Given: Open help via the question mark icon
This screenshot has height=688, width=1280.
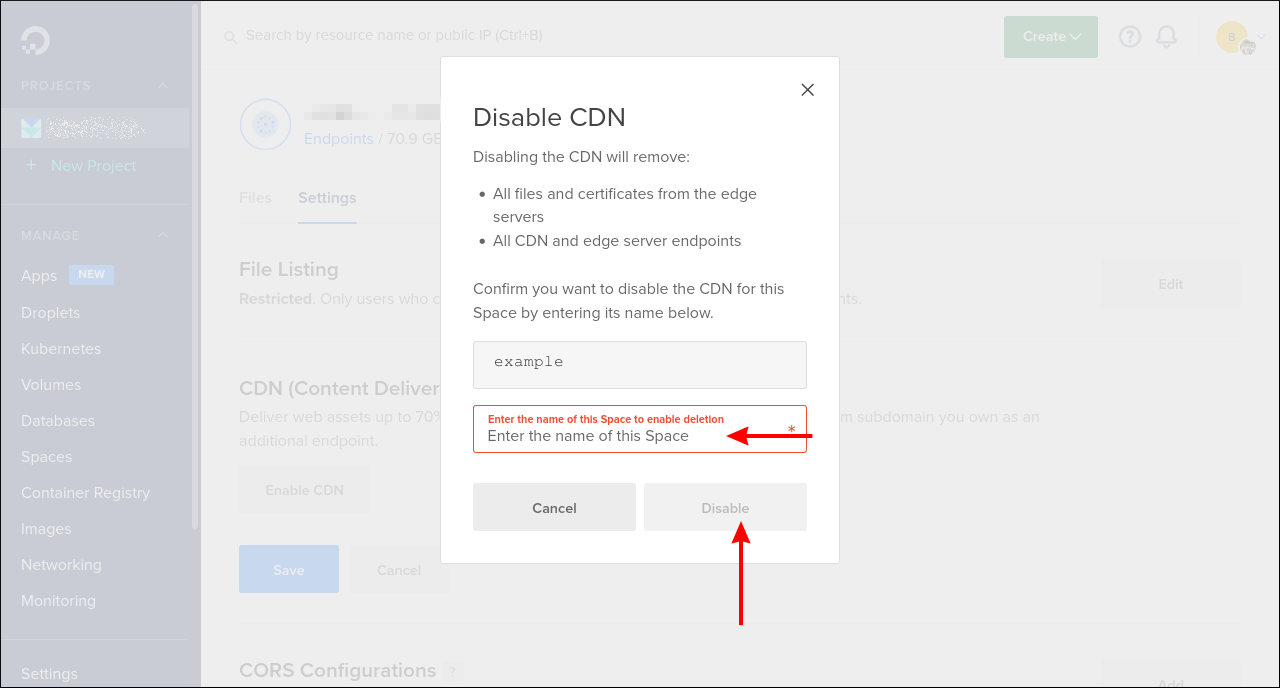Looking at the screenshot, I should click(x=1129, y=36).
